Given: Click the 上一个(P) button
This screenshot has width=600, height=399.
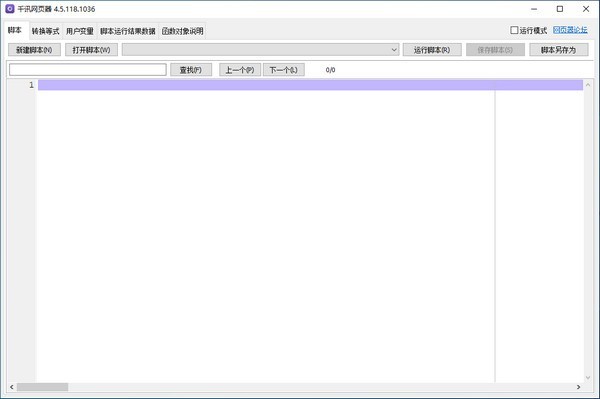Looking at the screenshot, I should [x=240, y=70].
